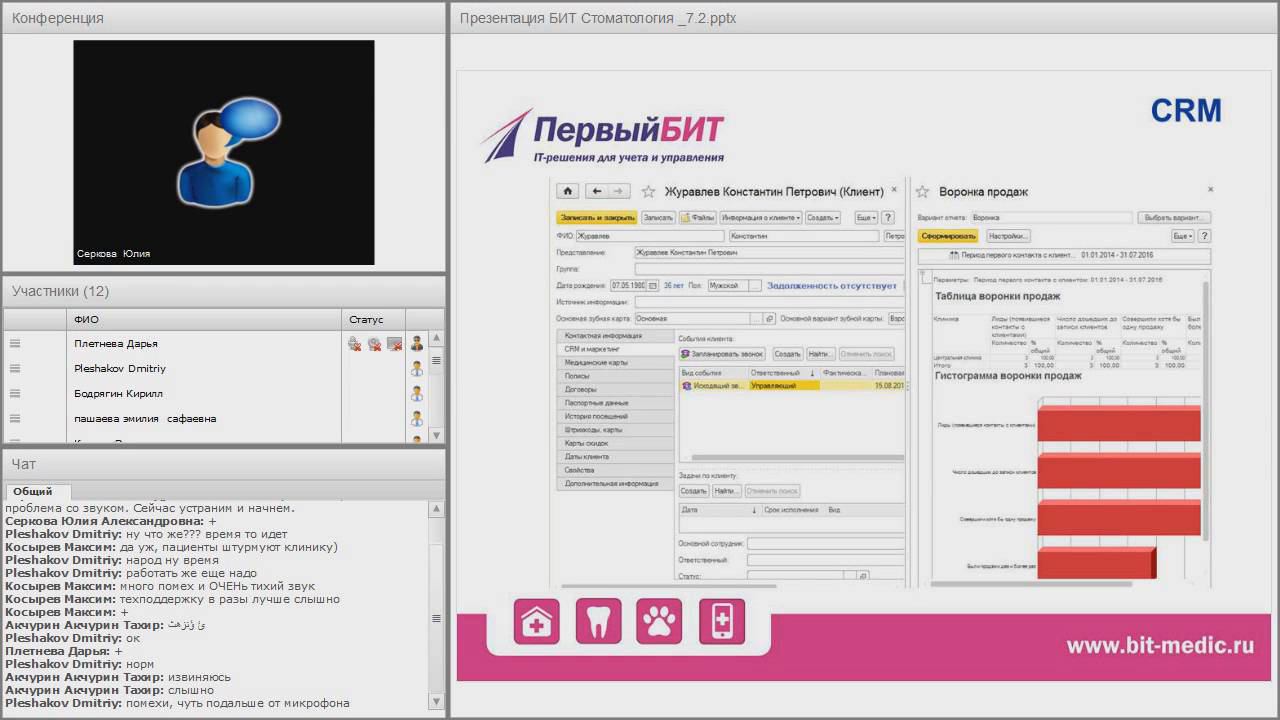The image size is (1280, 720).
Task: Close the Воронка продаж panel
Action: 1210,189
